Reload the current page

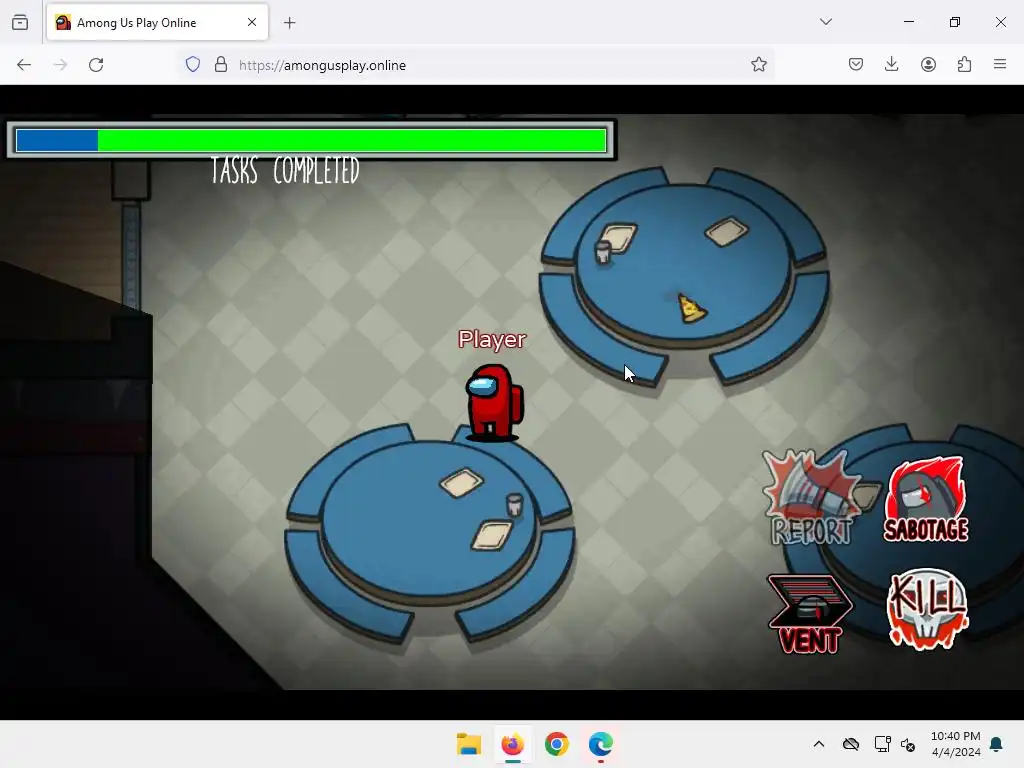coord(96,65)
